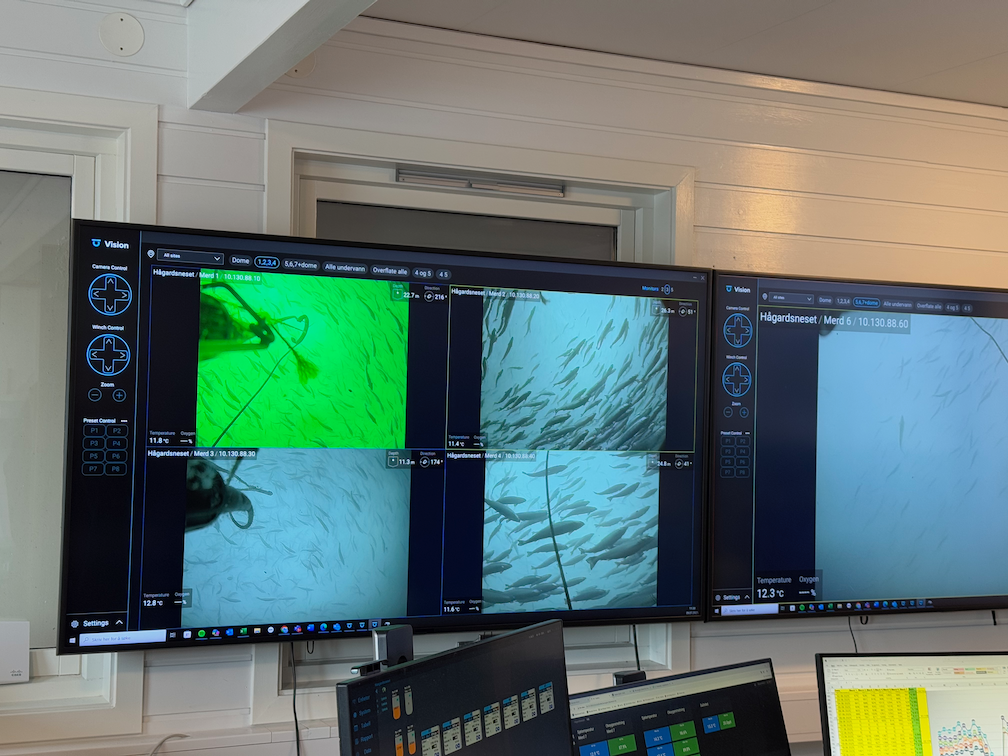Raise winch with left monitor Winch Control up arrow
The image size is (1008, 756).
click(109, 341)
